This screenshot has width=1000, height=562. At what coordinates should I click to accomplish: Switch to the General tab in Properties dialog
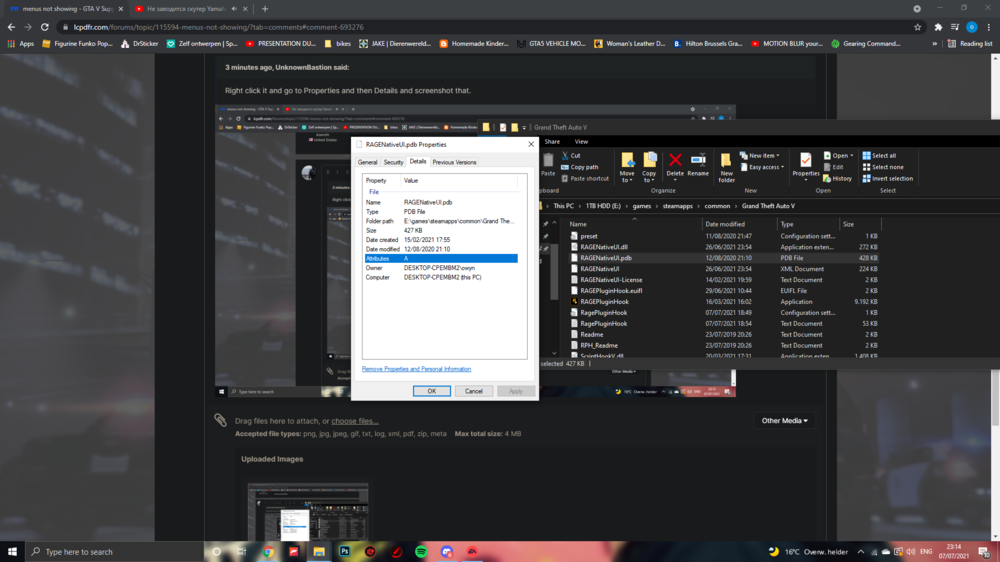[367, 162]
